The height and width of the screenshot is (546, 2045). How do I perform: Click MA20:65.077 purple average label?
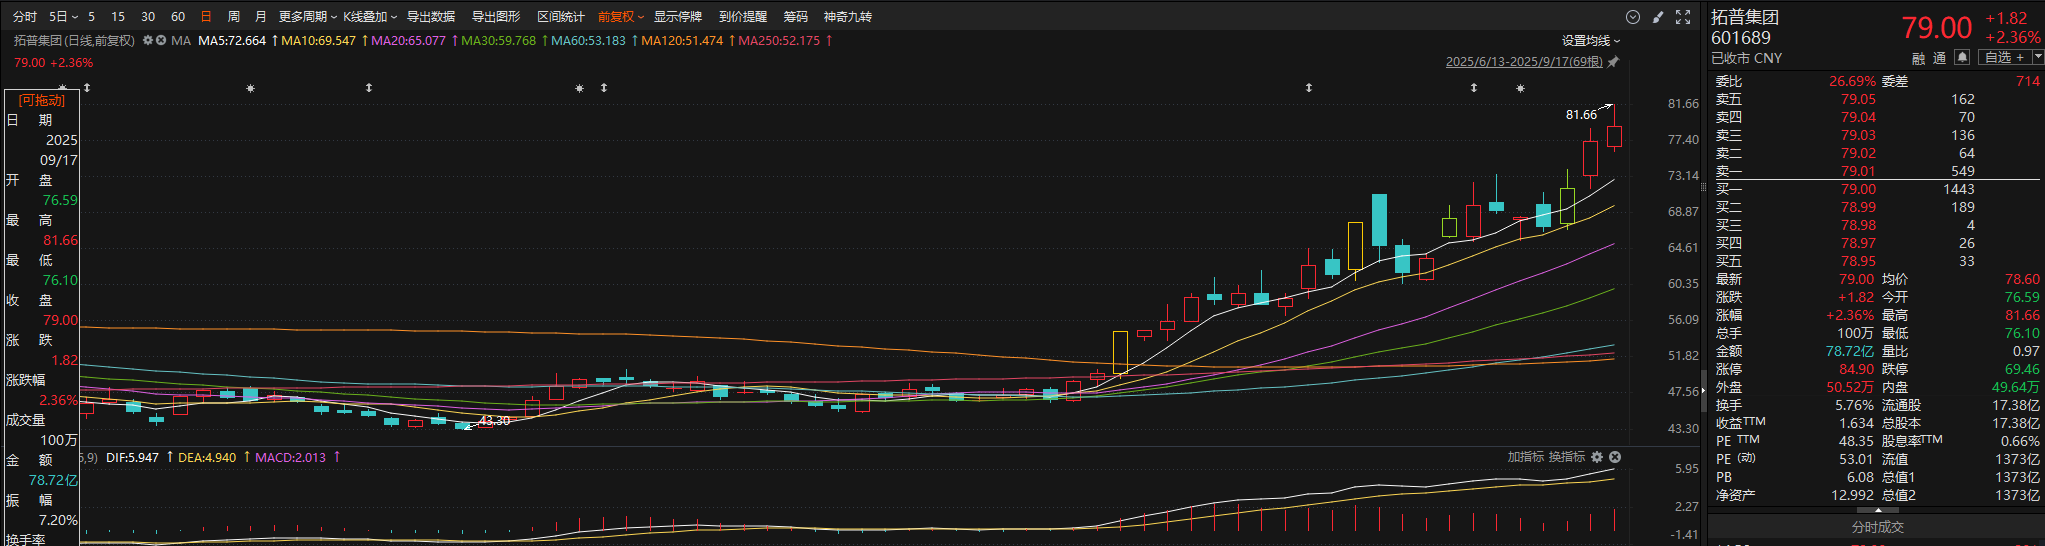coord(408,41)
